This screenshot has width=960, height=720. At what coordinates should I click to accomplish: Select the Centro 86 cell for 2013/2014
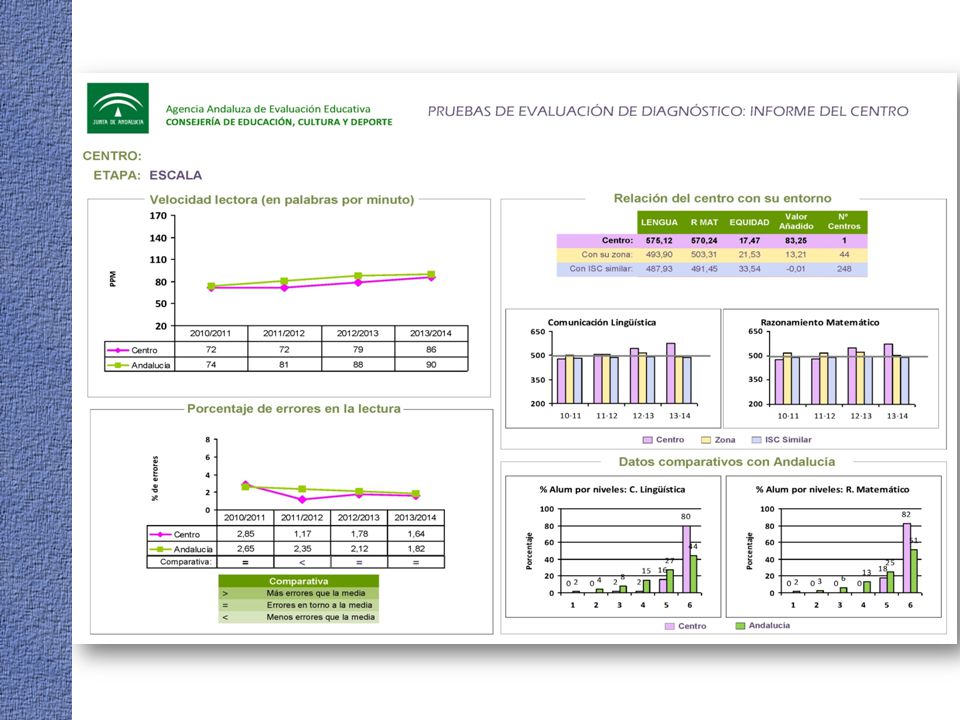(x=431, y=350)
